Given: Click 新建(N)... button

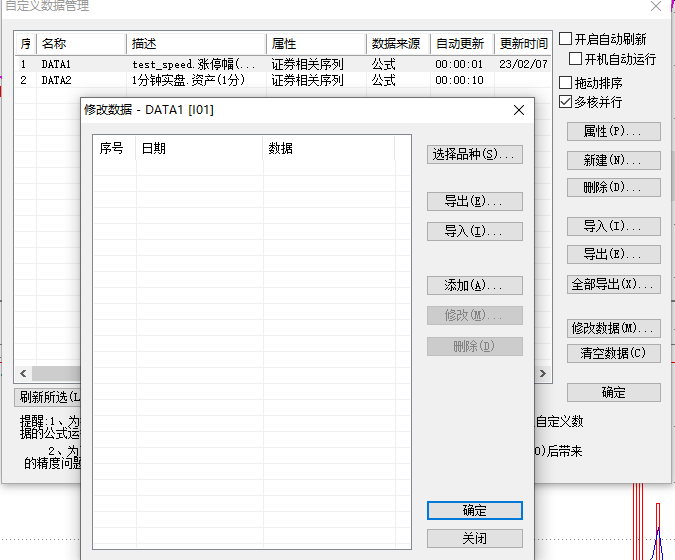Looking at the screenshot, I should pyautogui.click(x=613, y=160).
